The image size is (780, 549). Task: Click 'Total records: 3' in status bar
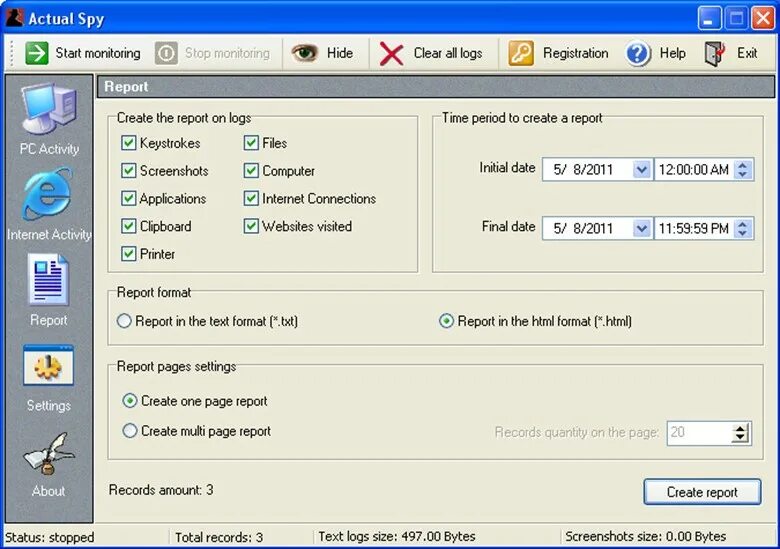point(219,537)
